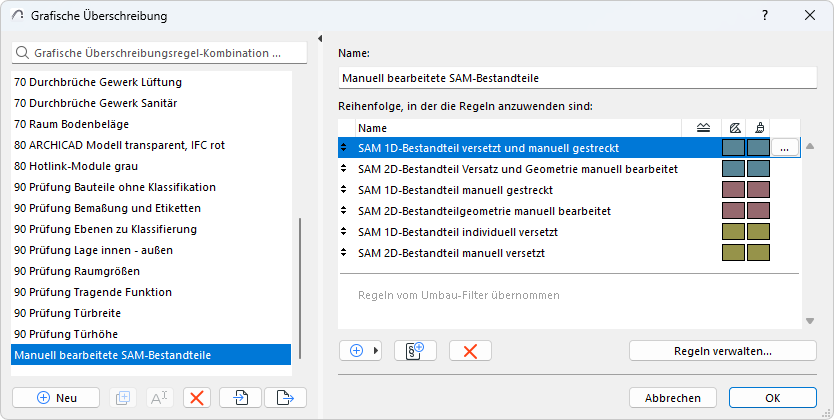834x420 pixels.
Task: Click the export rule combination icon
Action: 285,397
